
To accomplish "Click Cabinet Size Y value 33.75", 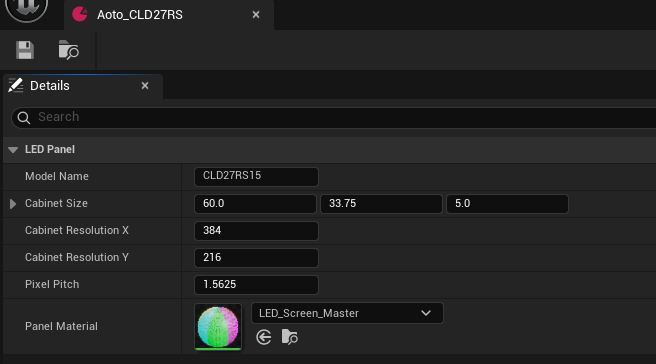I will click(381, 204).
